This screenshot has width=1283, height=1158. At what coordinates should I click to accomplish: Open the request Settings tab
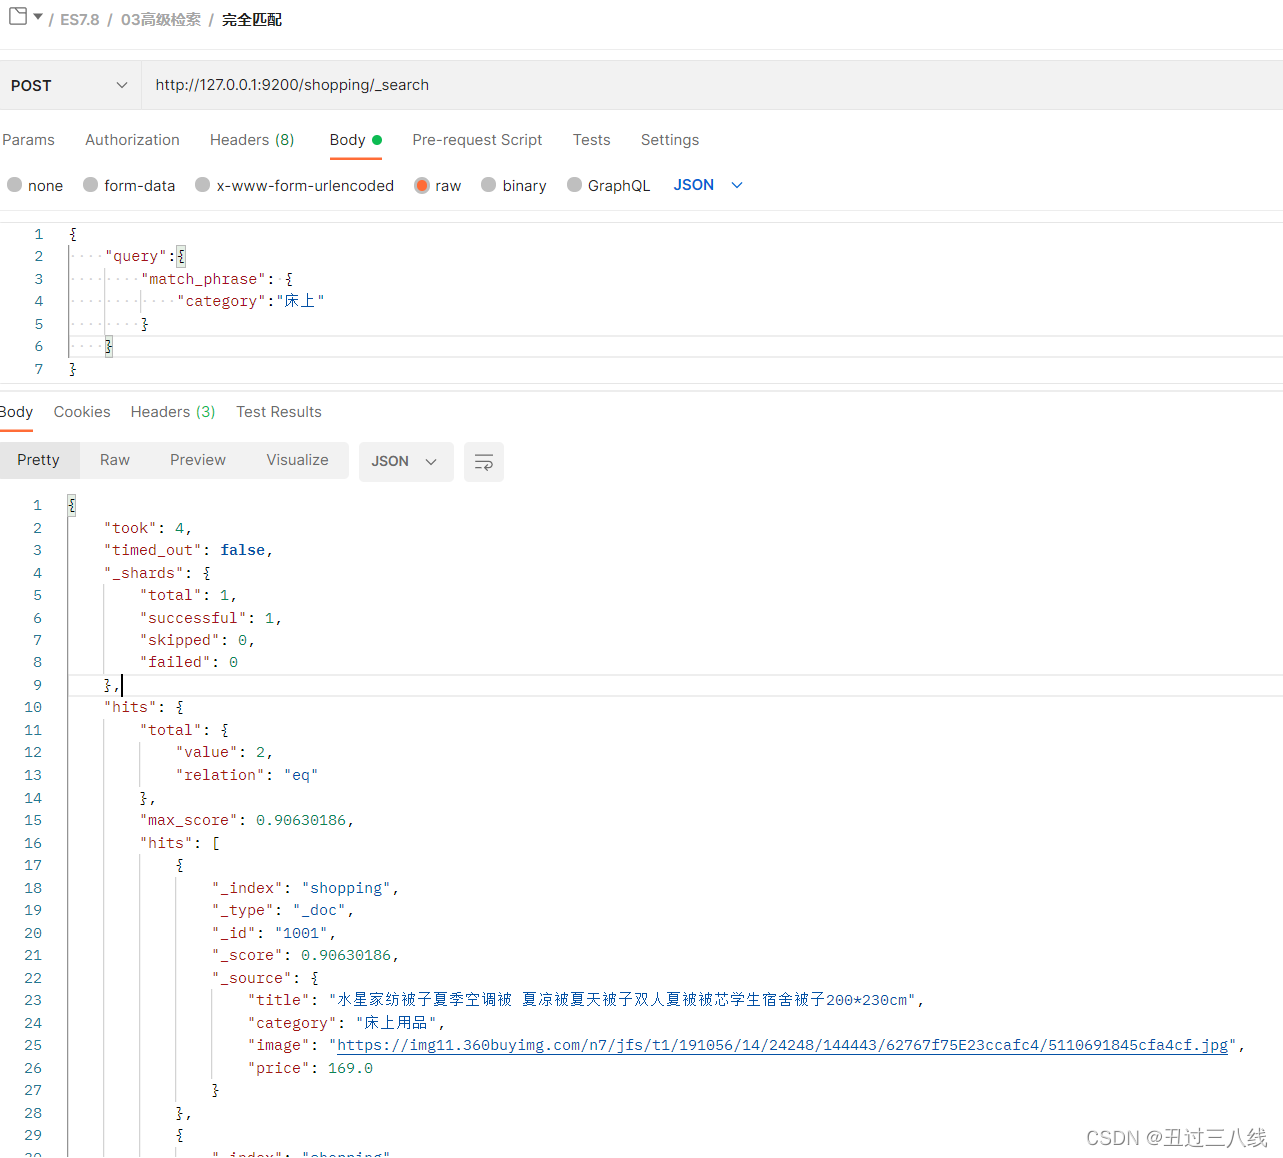pyautogui.click(x=670, y=140)
